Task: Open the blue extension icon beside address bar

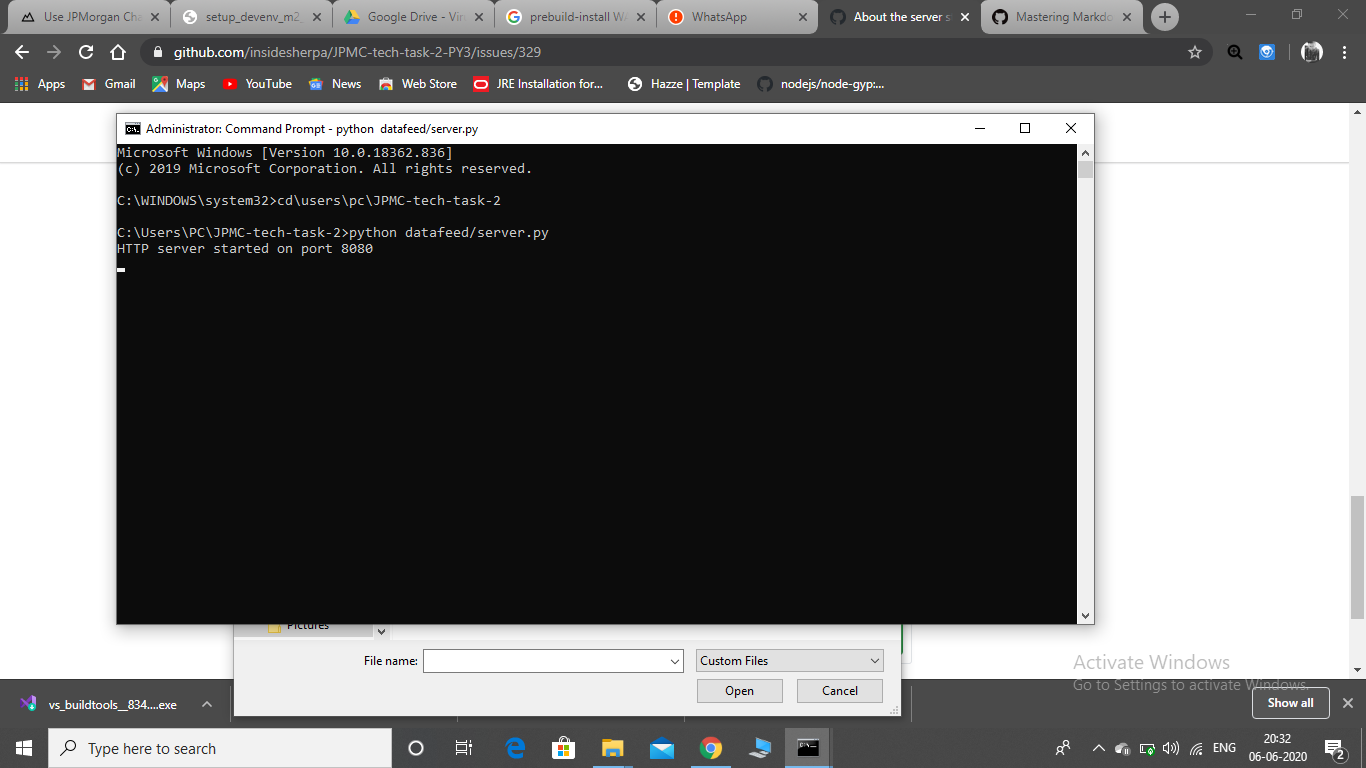Action: [x=1266, y=52]
